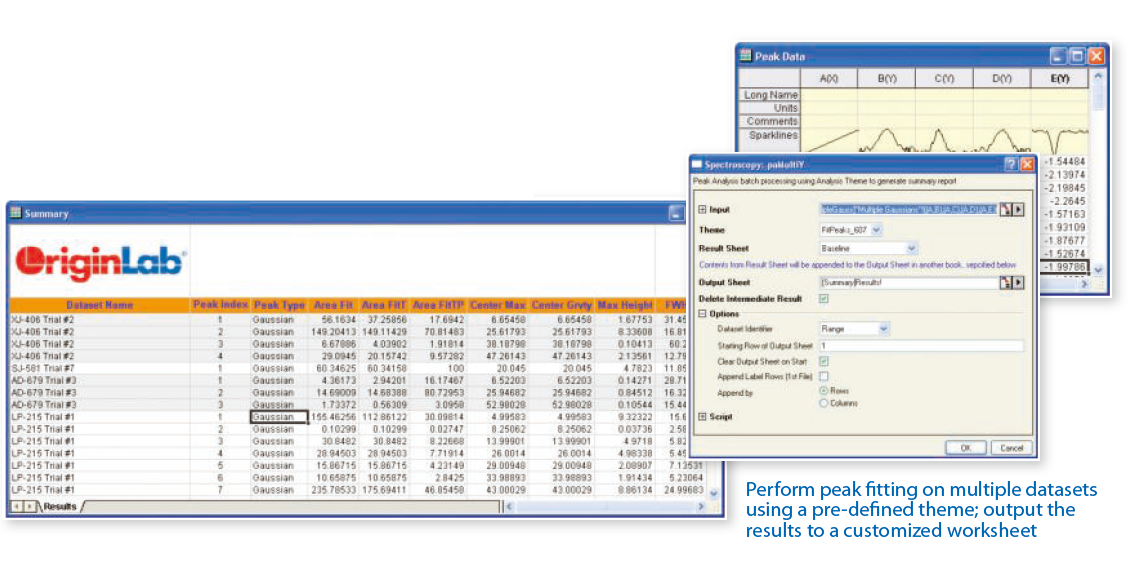This screenshot has width=1133, height=564.
Task: Expand the Script section
Action: click(702, 417)
